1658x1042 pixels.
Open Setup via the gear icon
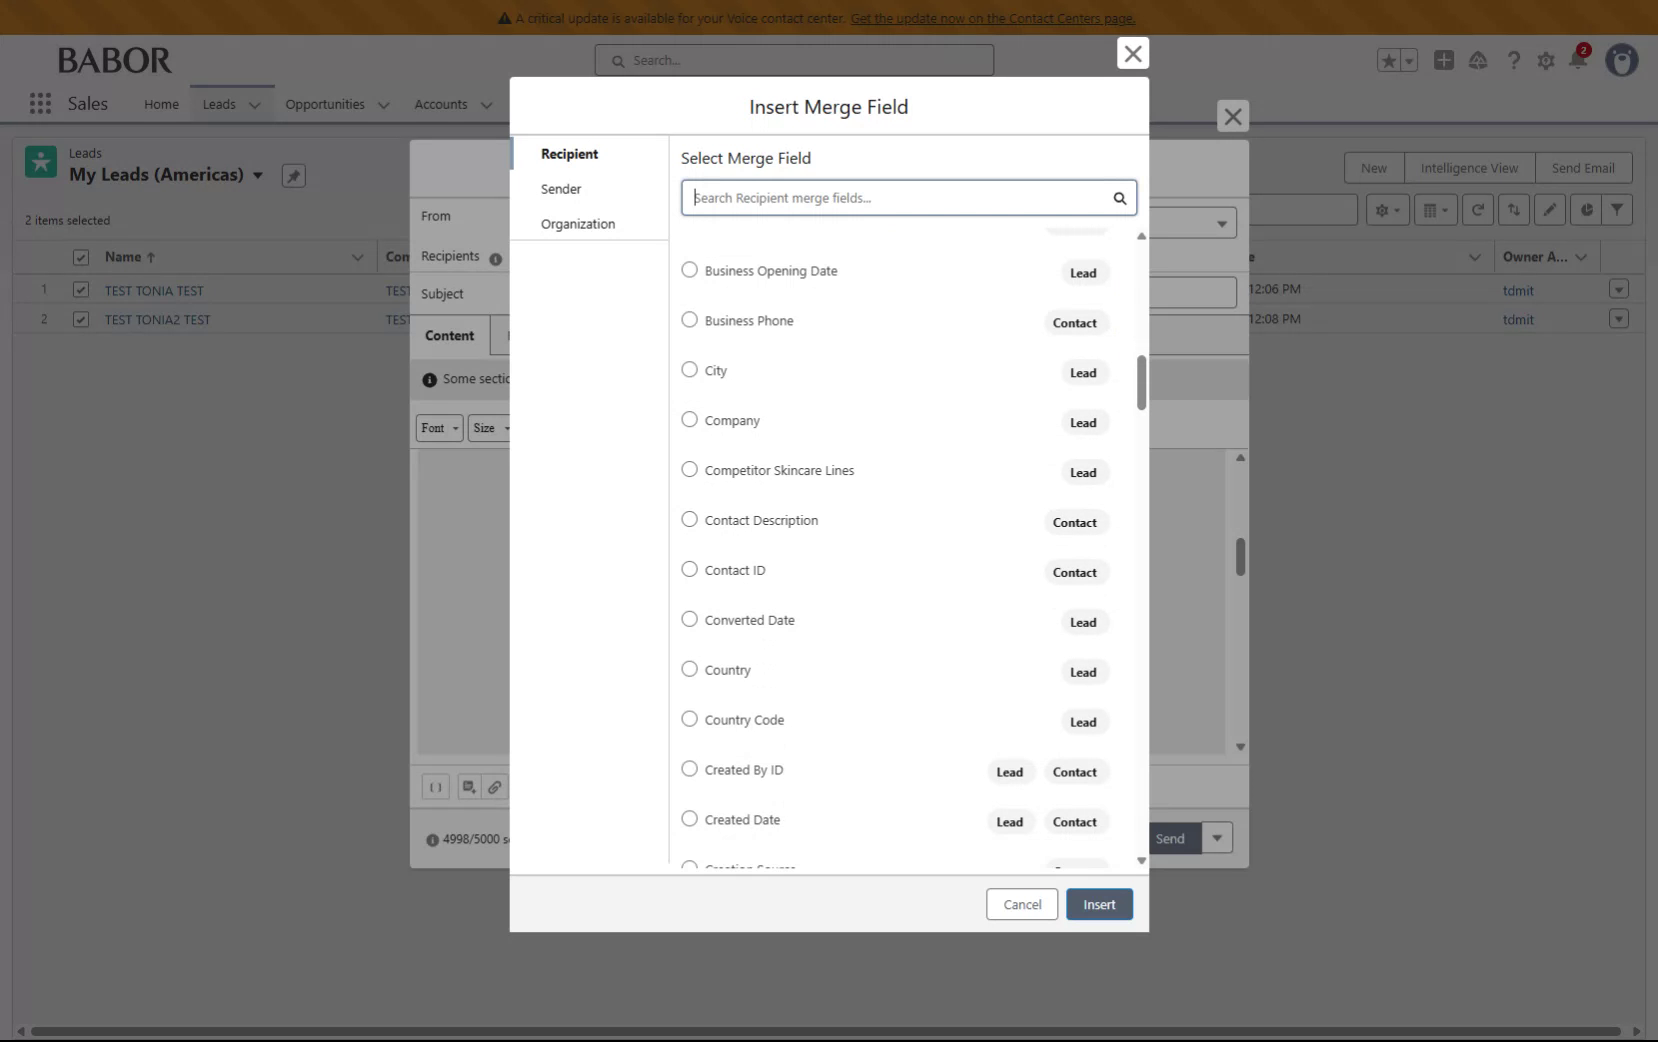coord(1545,60)
